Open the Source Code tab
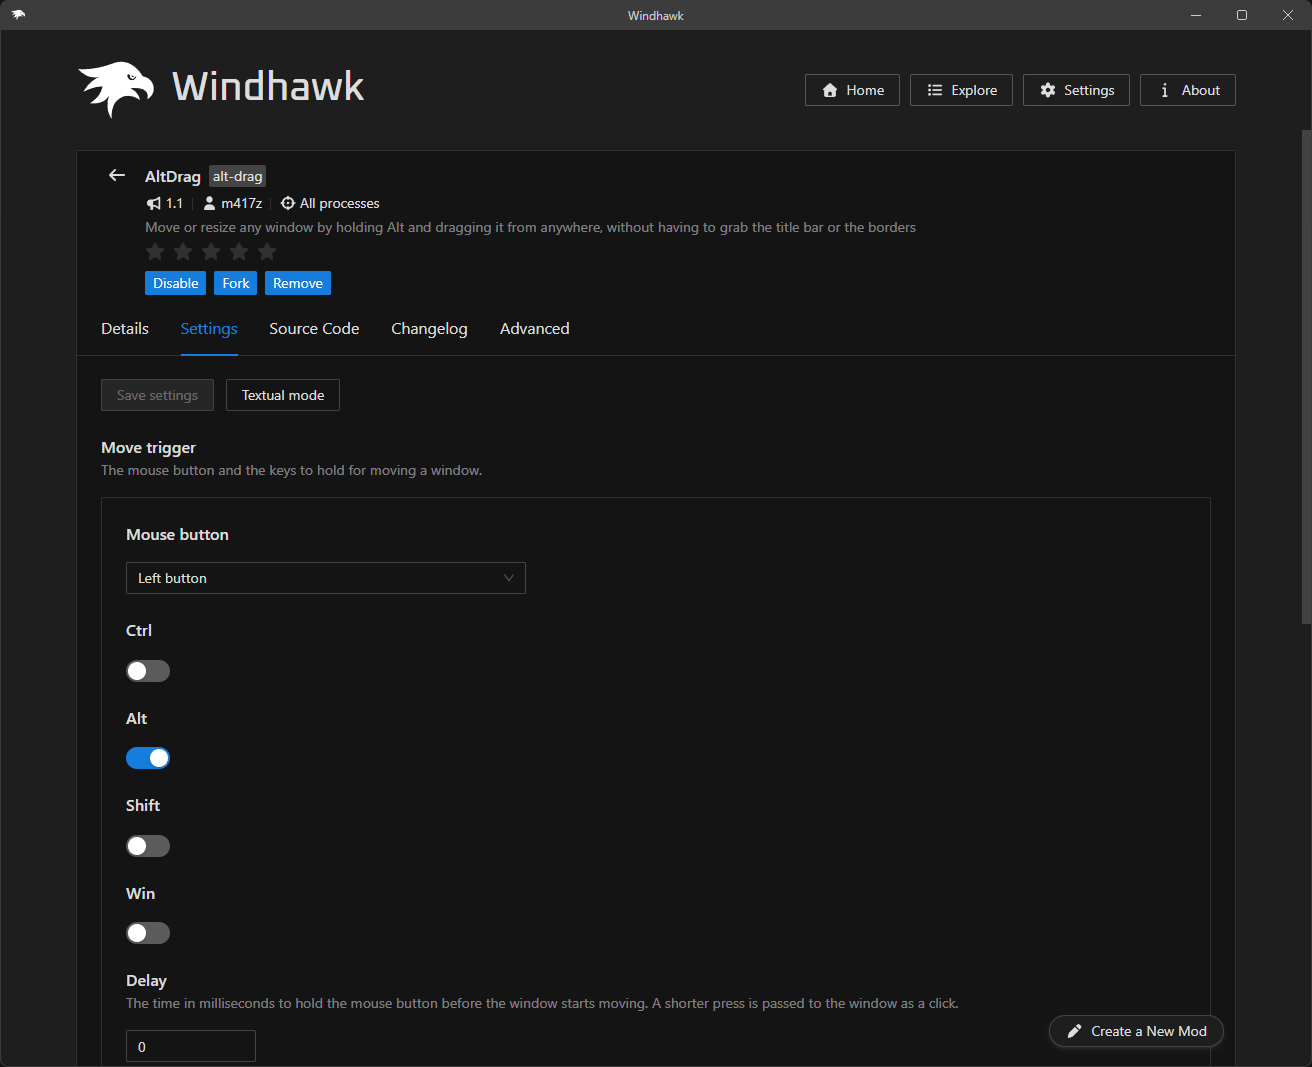 click(x=314, y=328)
